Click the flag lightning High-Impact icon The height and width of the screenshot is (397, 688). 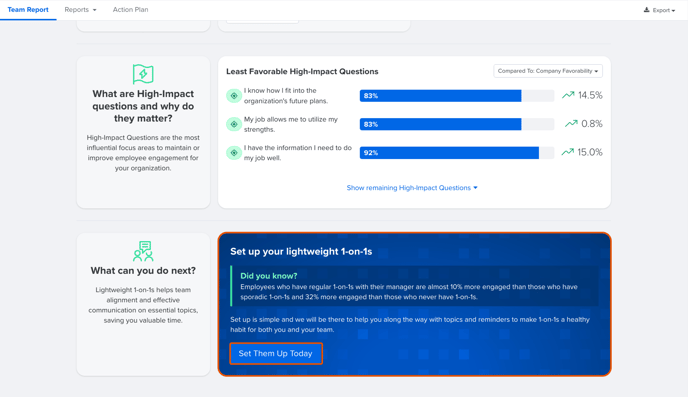pyautogui.click(x=143, y=74)
